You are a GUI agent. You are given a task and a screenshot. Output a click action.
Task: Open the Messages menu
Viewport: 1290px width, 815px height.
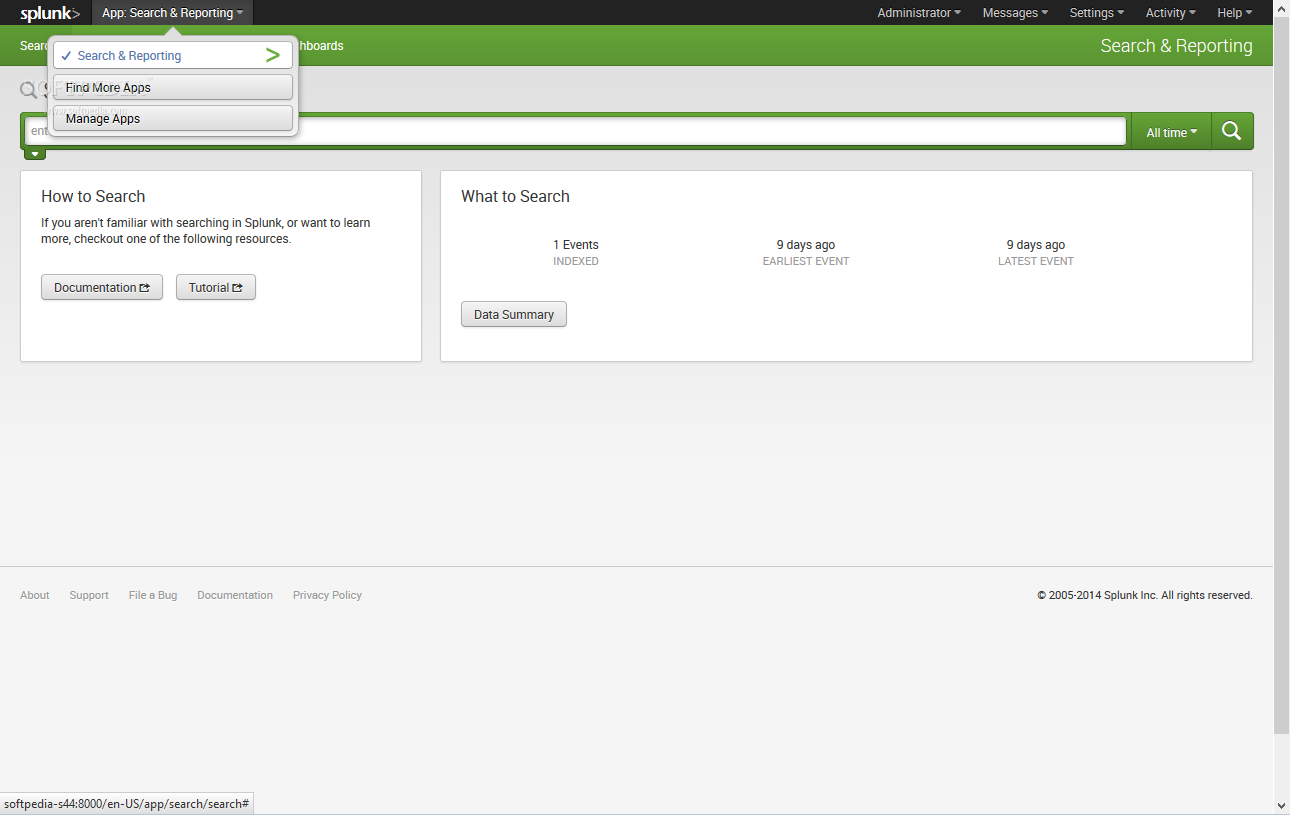coord(1015,13)
